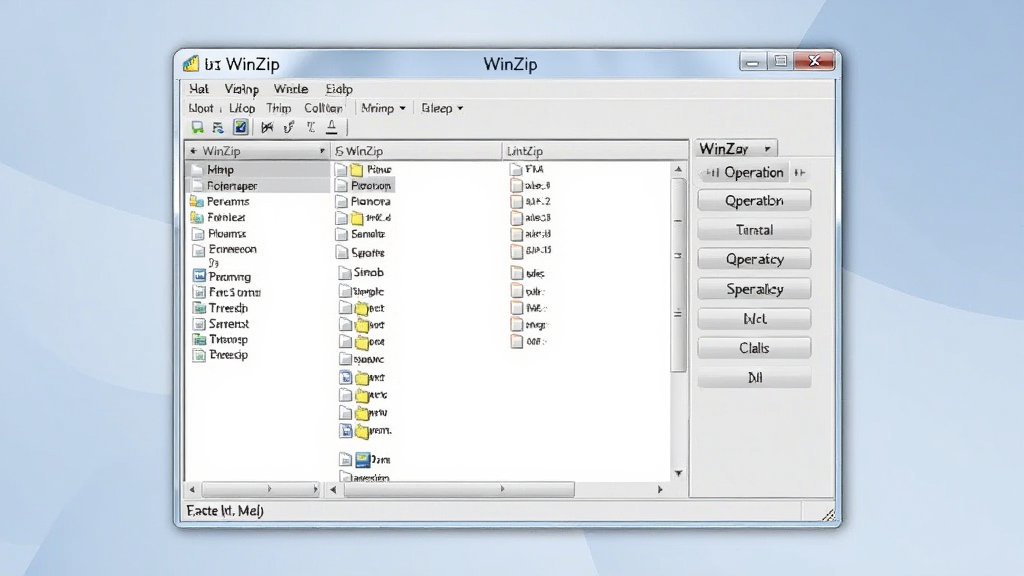The image size is (1024, 576).
Task: Click the Dil button
Action: [754, 377]
